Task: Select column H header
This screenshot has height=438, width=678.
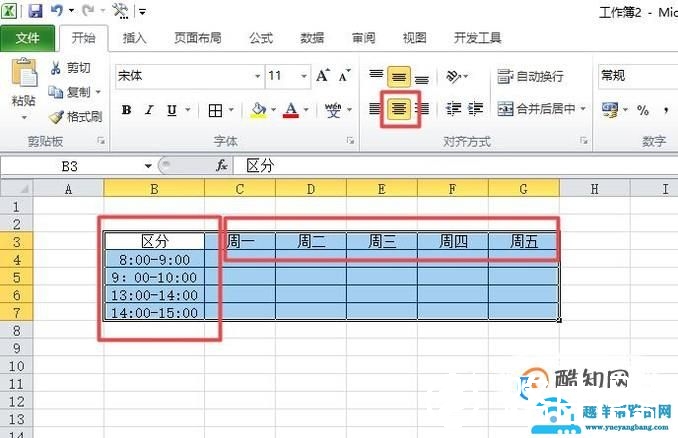Action: tap(595, 189)
